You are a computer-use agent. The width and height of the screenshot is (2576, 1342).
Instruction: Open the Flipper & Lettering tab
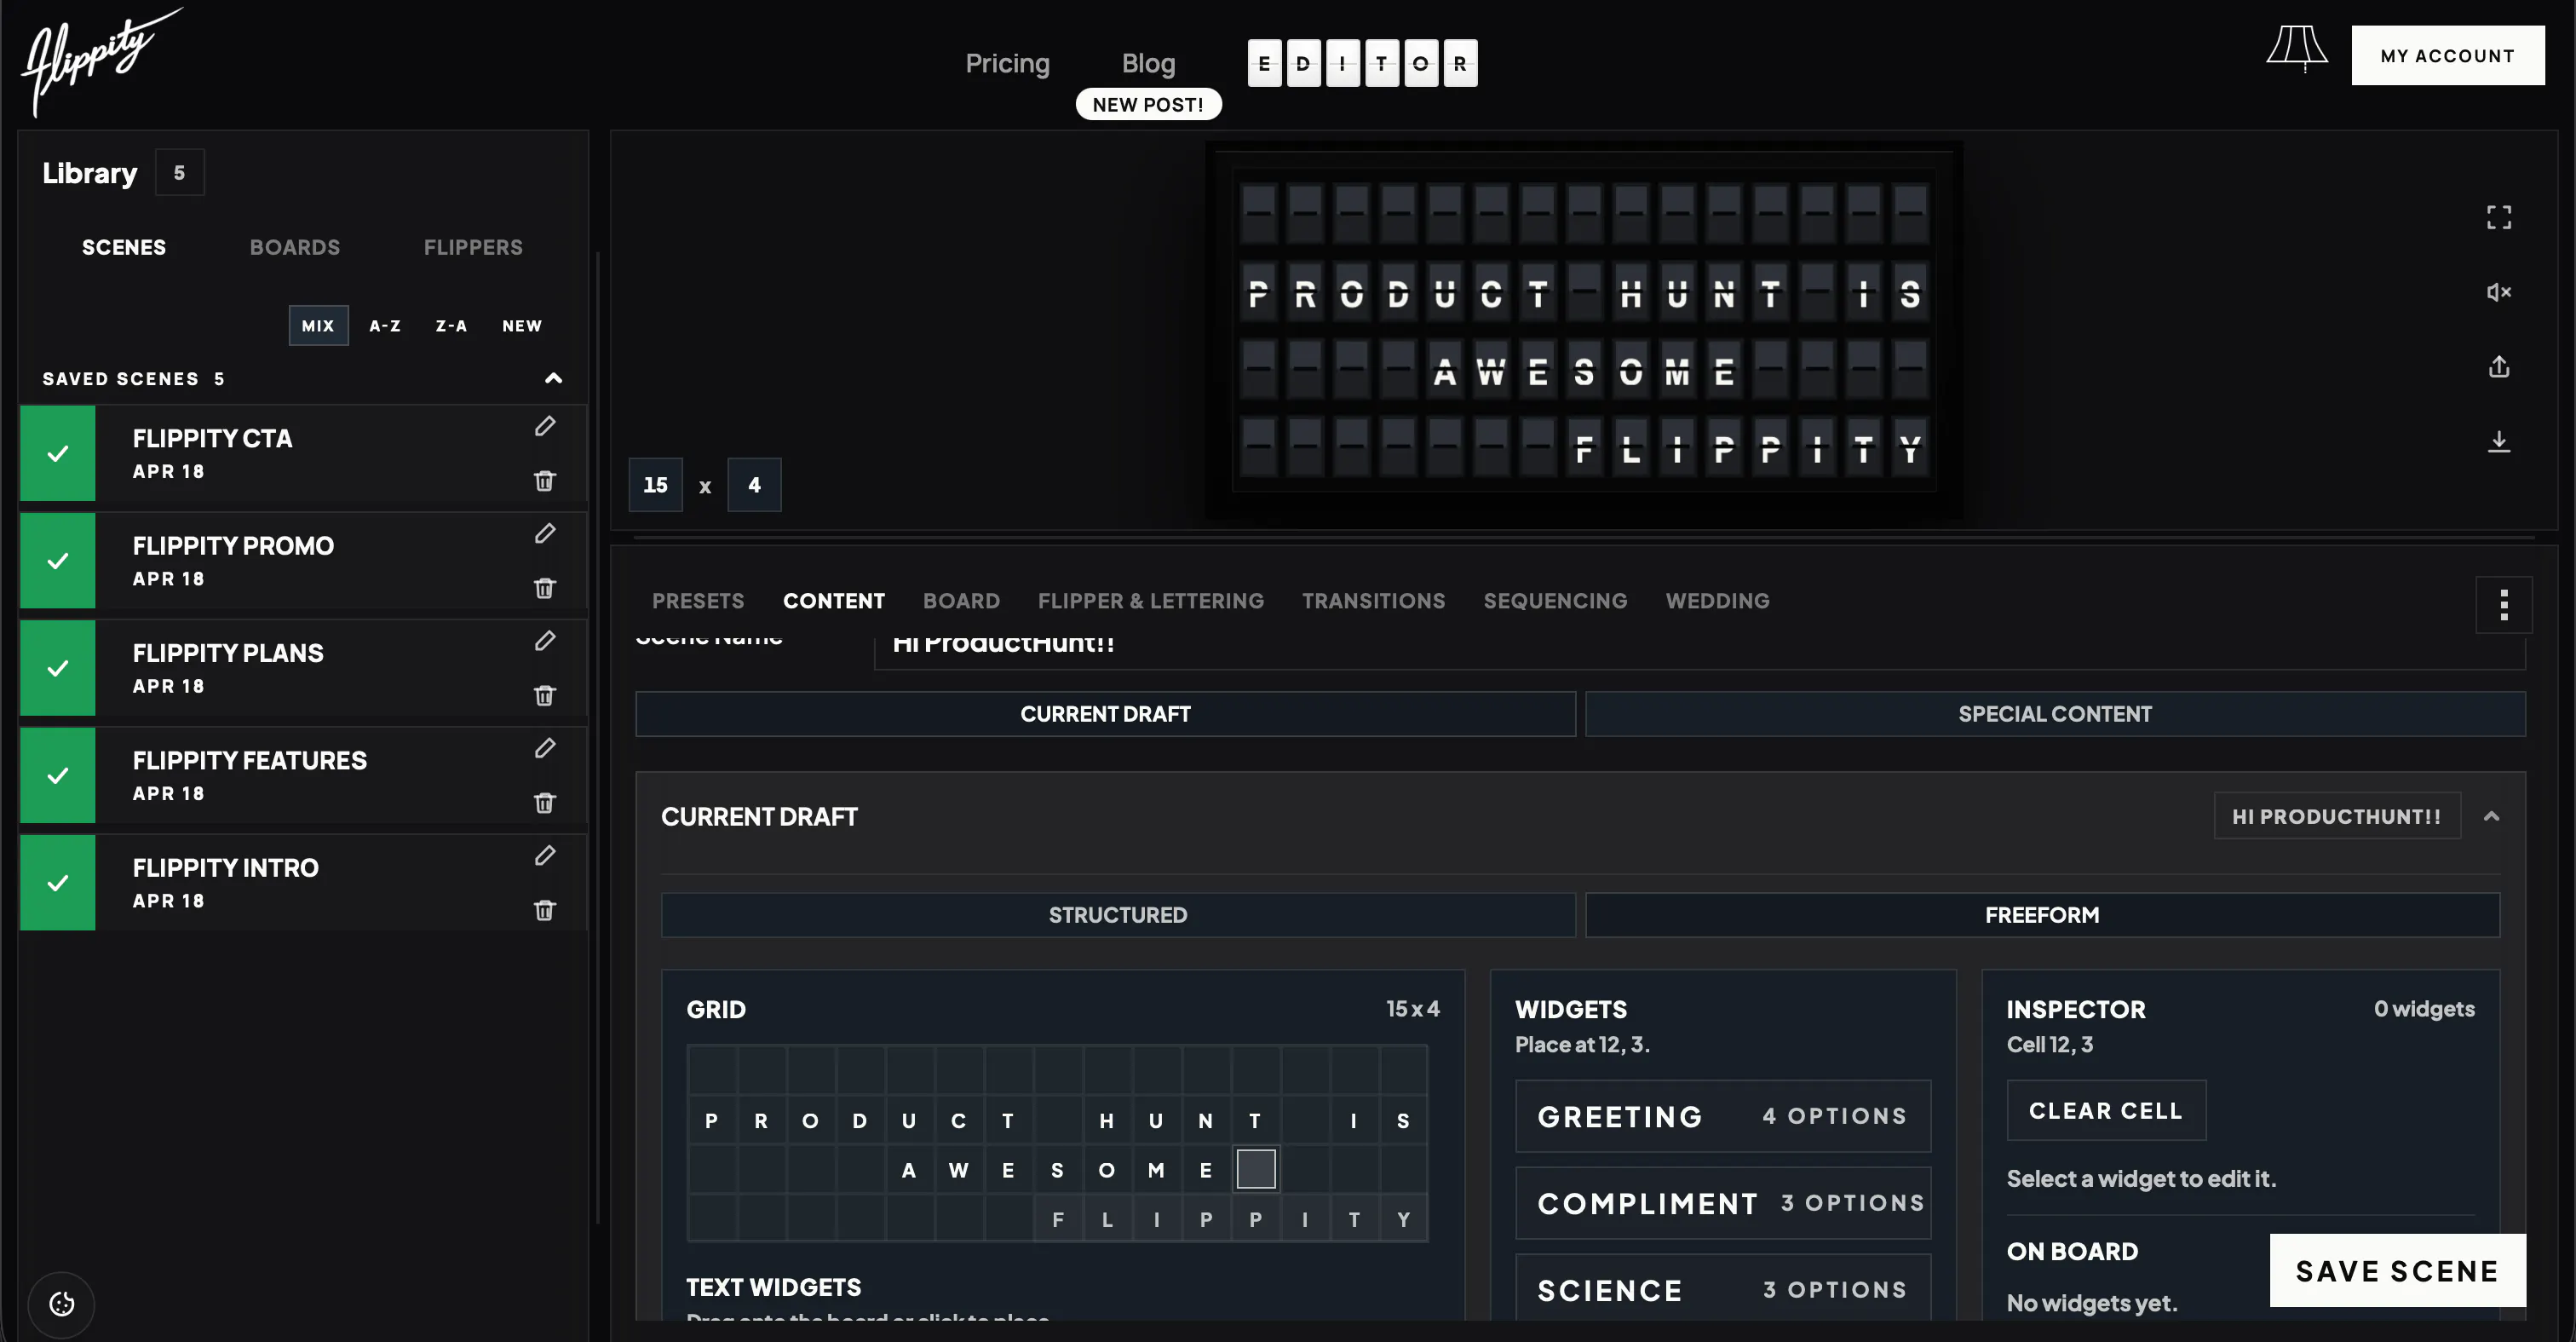click(1151, 601)
